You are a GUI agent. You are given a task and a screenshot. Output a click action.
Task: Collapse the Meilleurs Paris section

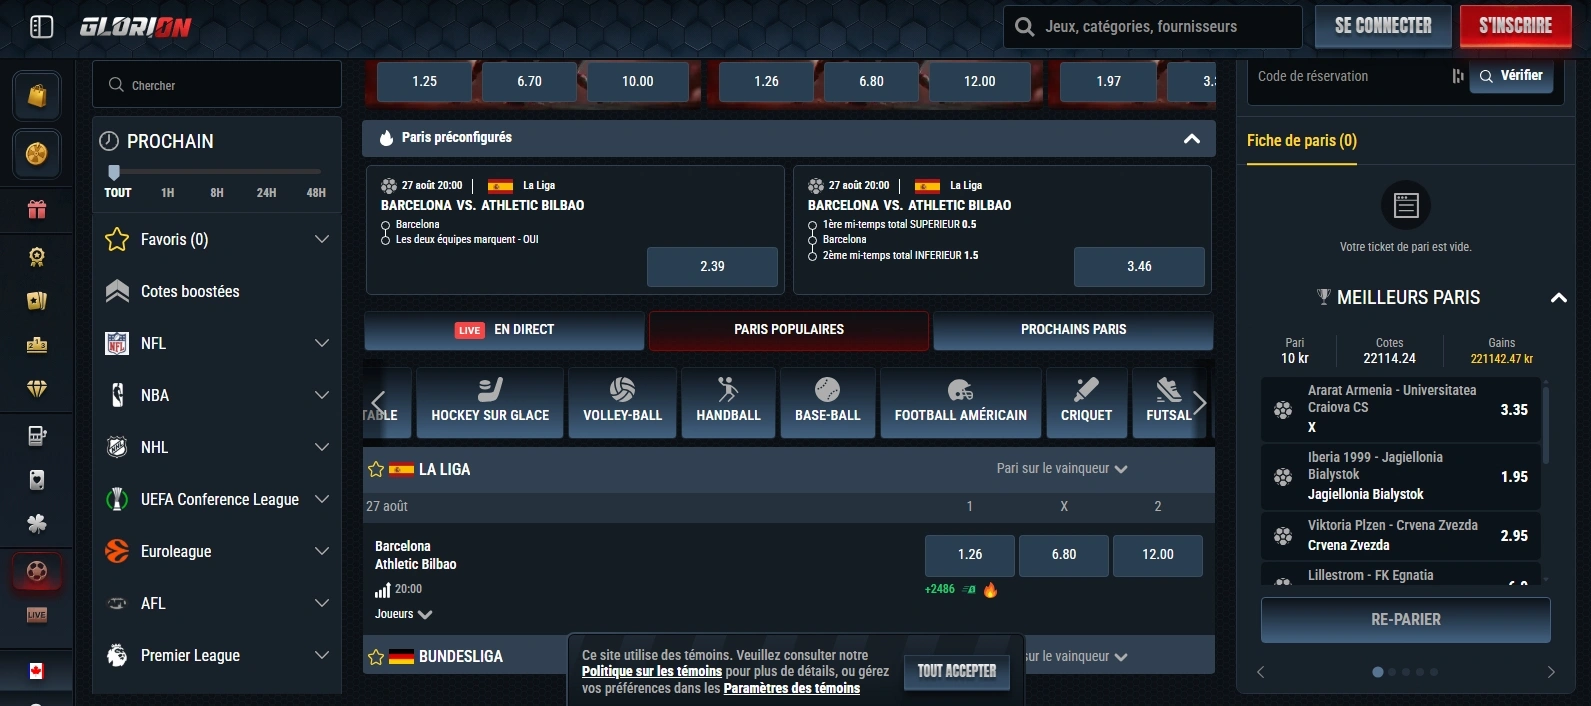[1558, 298]
